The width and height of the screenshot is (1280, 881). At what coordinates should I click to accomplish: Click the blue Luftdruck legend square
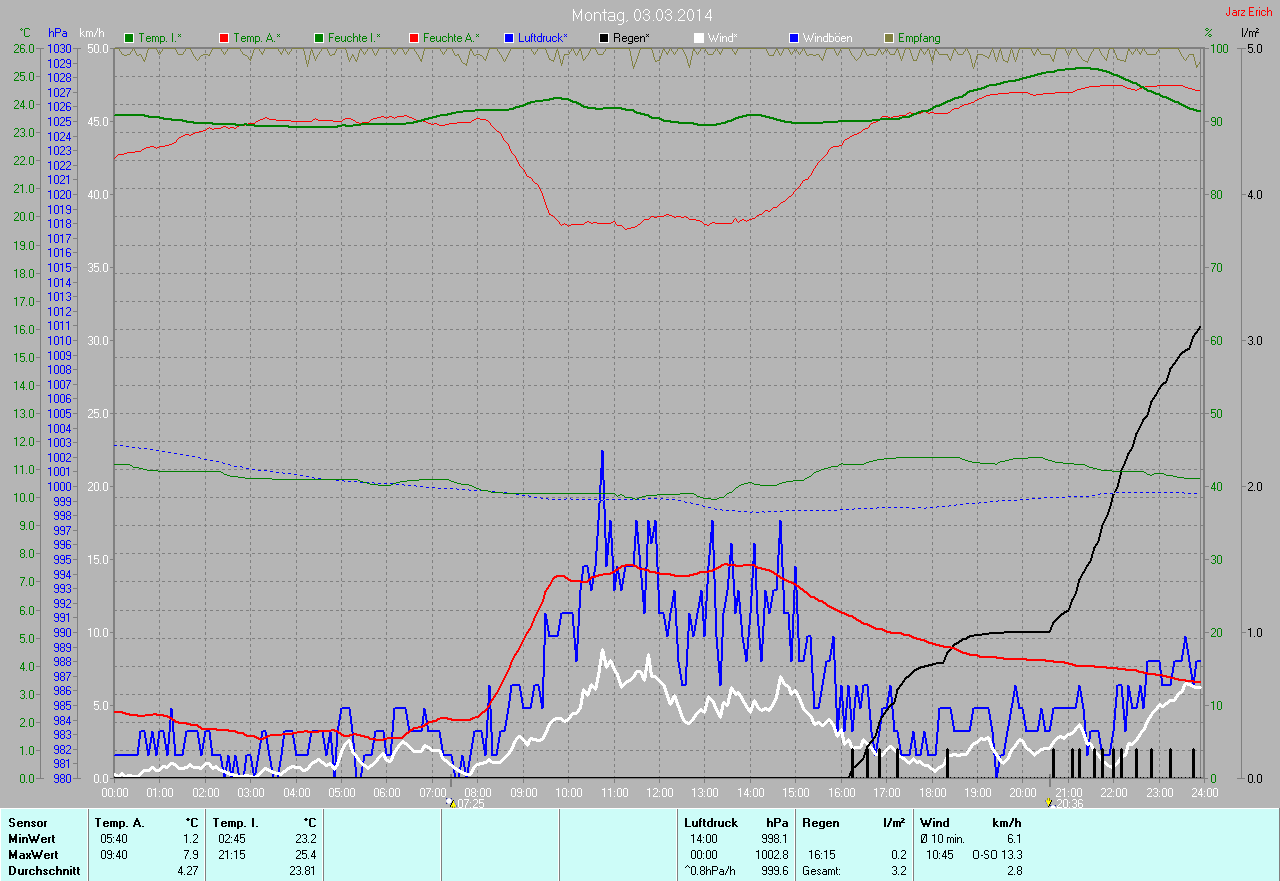pos(509,38)
